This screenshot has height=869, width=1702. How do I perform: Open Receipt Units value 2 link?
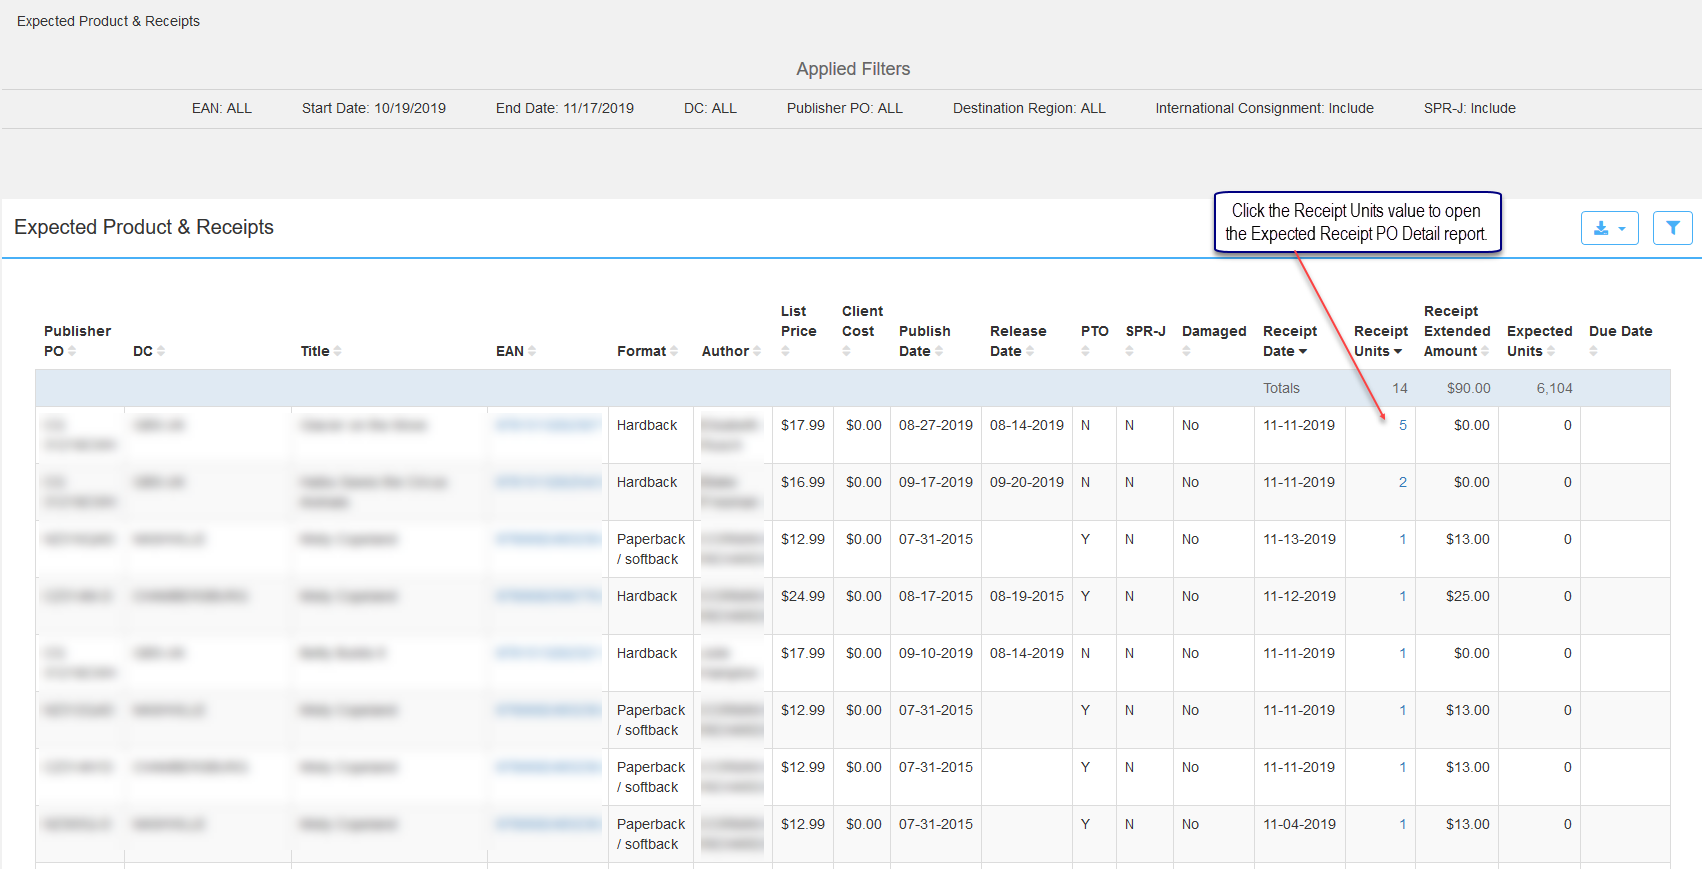click(1403, 482)
